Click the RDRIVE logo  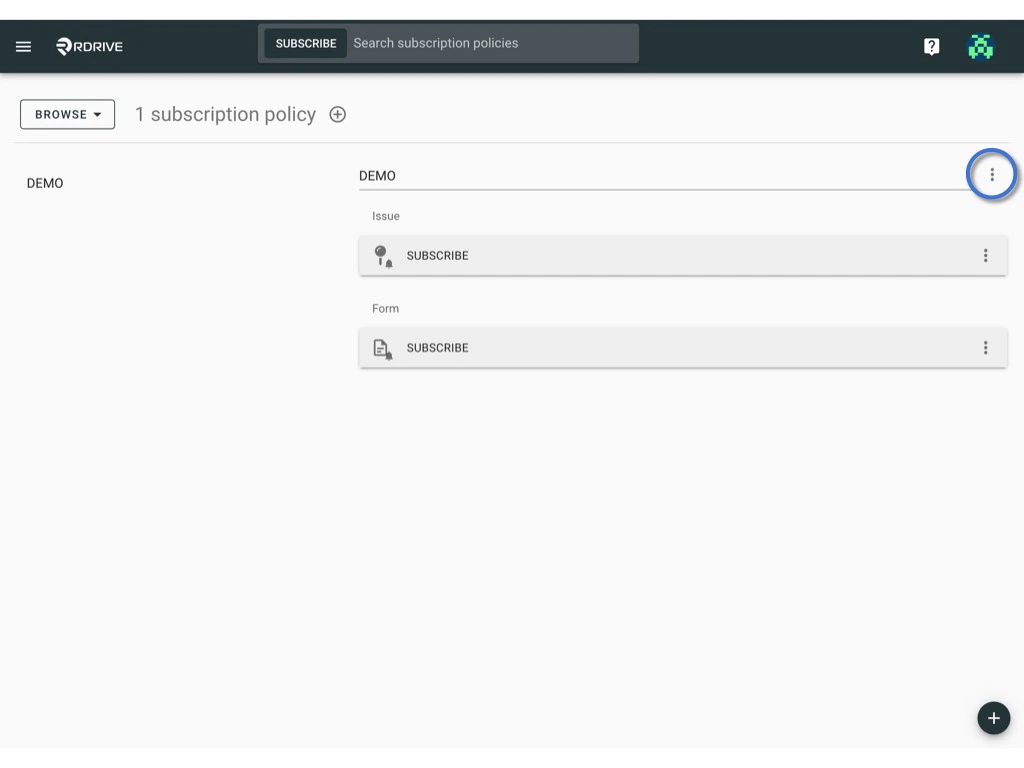pos(89,45)
